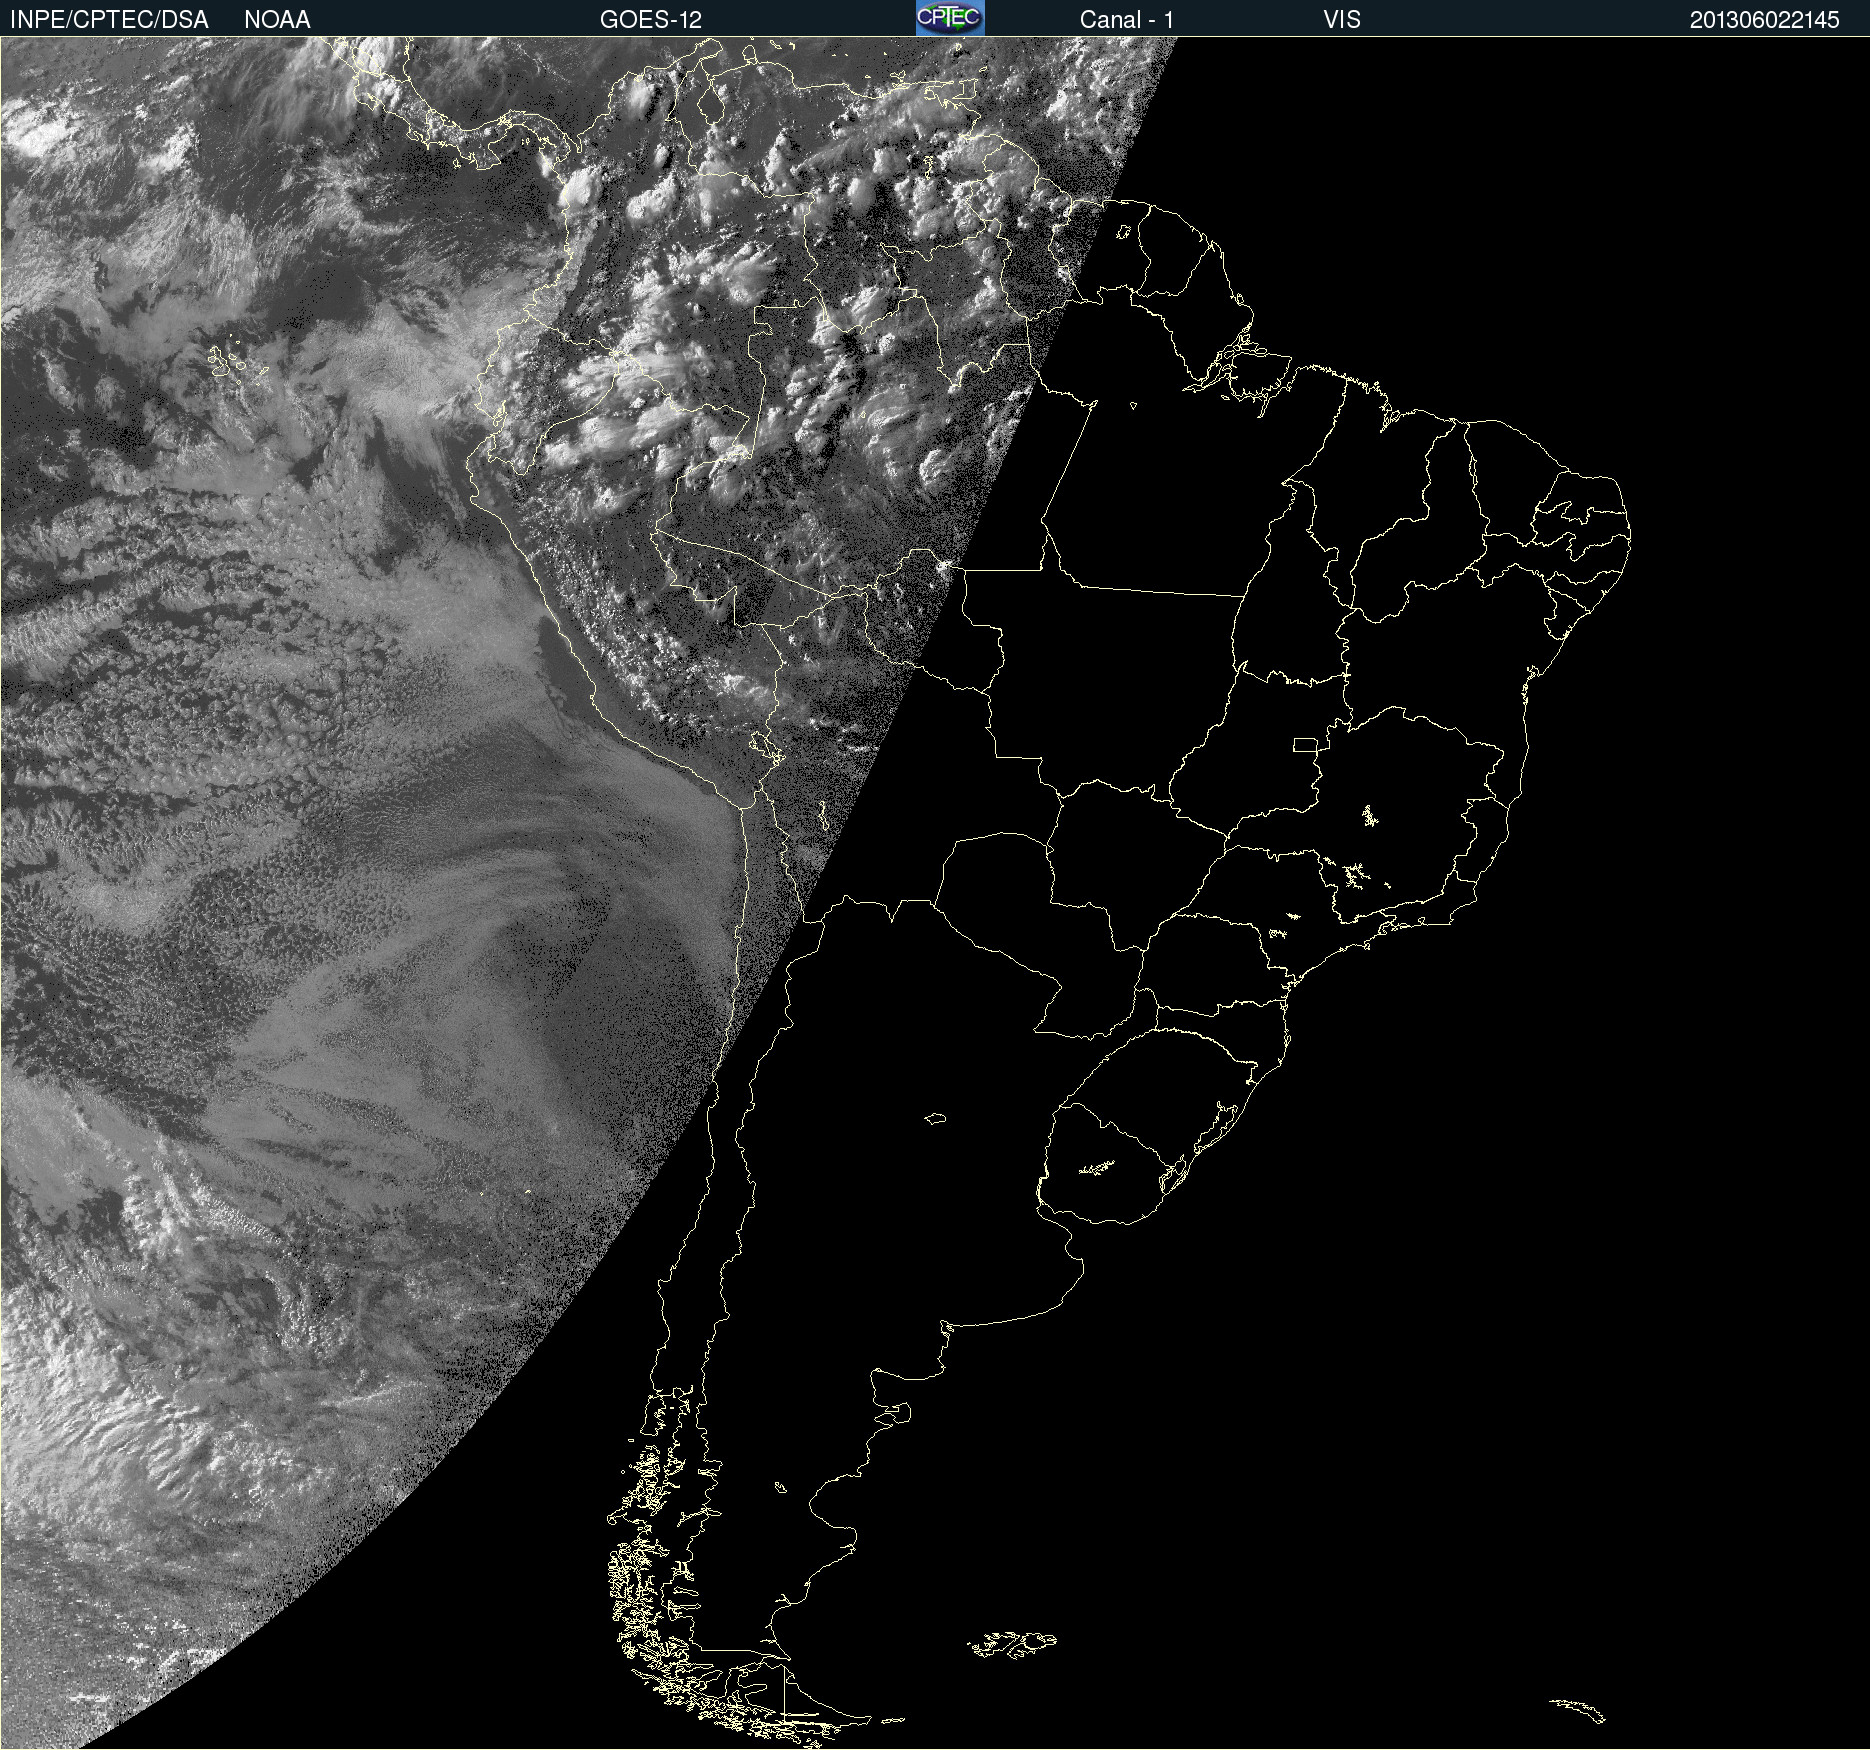Screen dimensions: 1870x1750
Task: Click the CPTEC logo in header
Action: click(950, 18)
